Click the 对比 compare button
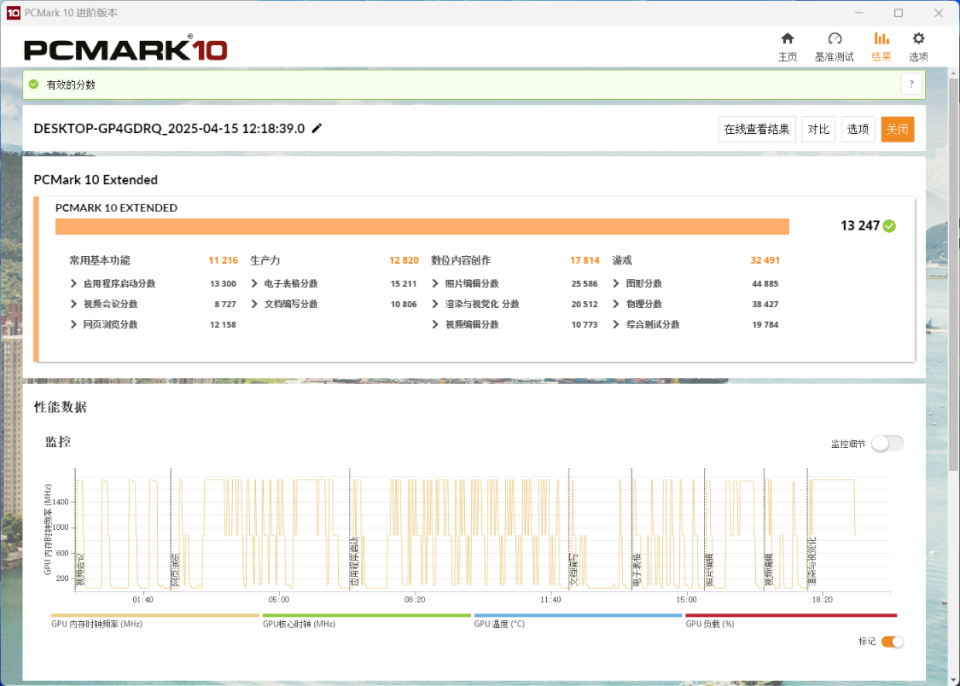The height and width of the screenshot is (686, 960). pyautogui.click(x=819, y=129)
